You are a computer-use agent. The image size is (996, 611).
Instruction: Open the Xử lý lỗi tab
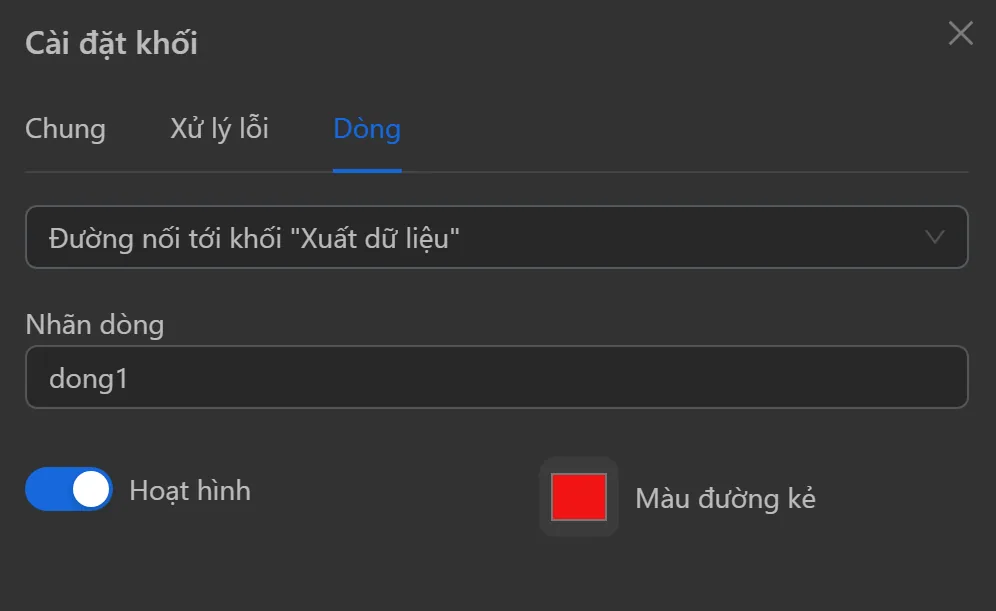pyautogui.click(x=218, y=129)
